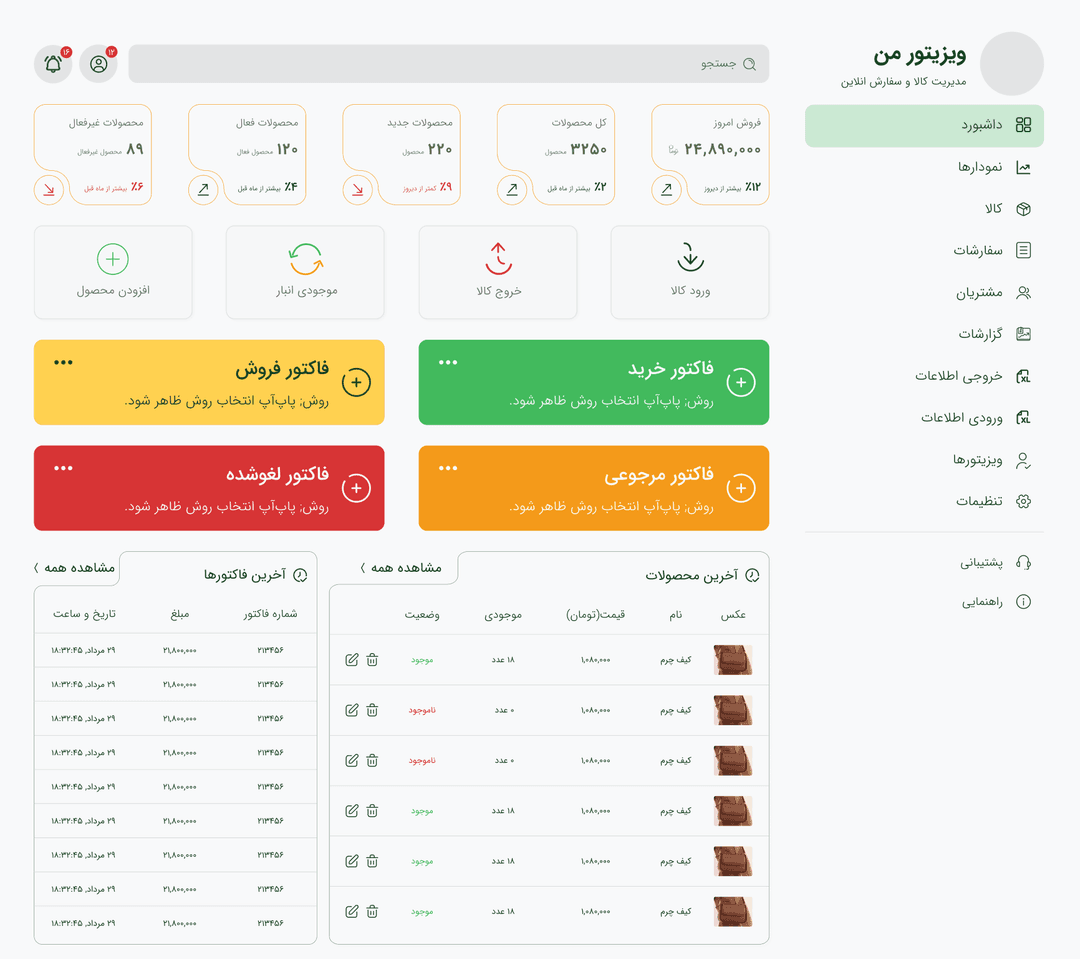The image size is (1080, 959).
Task: Click plus icon on فاکتور مرجوعی
Action: point(741,488)
